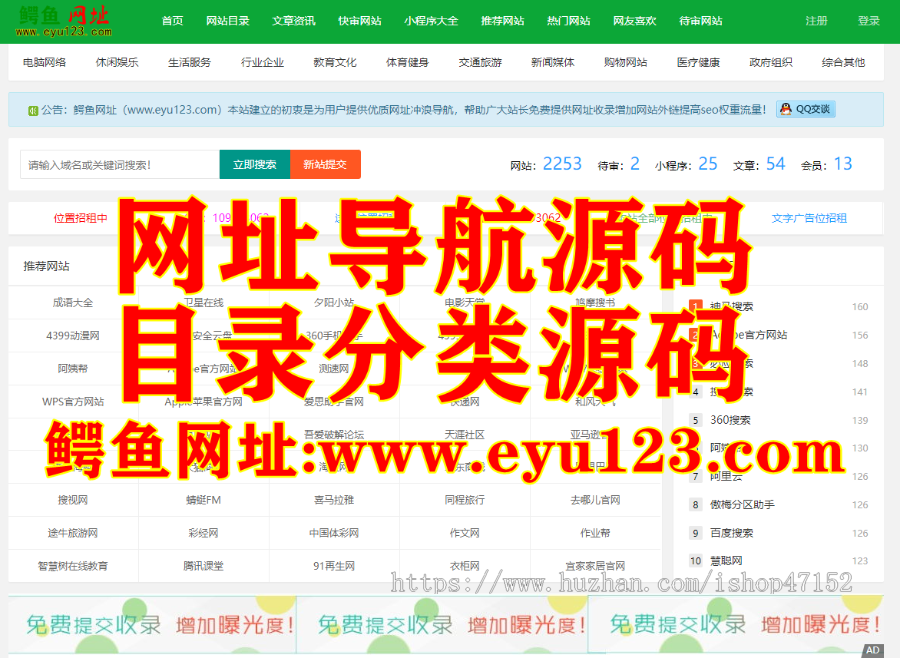Image resolution: width=900 pixels, height=658 pixels.
Task: Open the 网站目录 nav item
Action: tap(228, 21)
